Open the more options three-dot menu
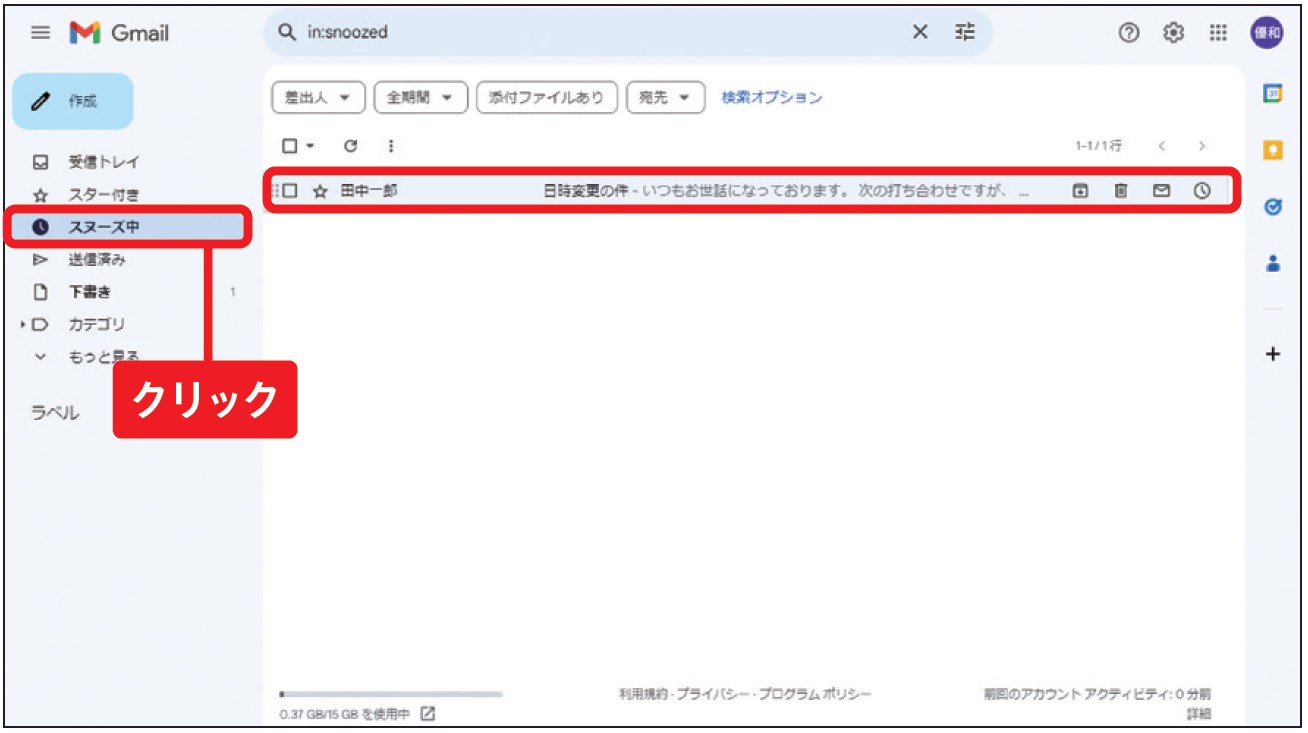Screen dimensions: 1308x733 click(x=390, y=146)
